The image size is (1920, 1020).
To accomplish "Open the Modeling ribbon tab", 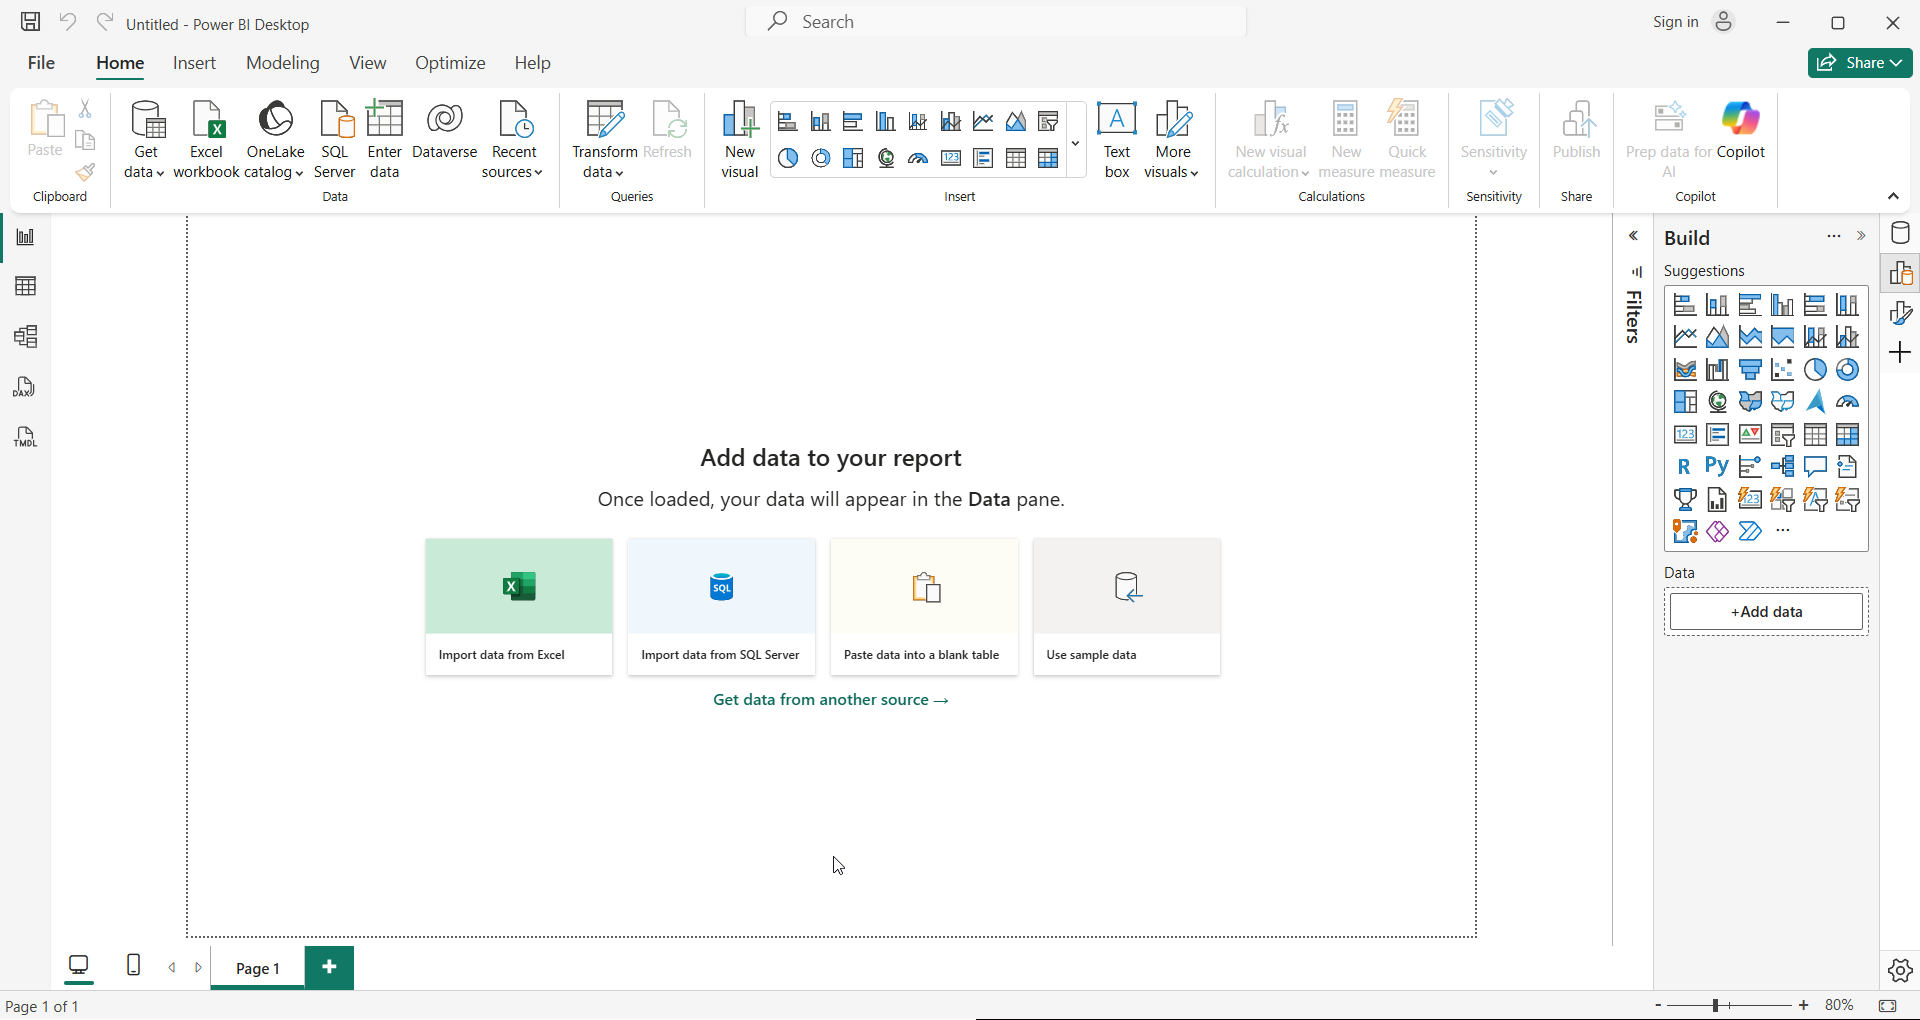I will click(283, 63).
